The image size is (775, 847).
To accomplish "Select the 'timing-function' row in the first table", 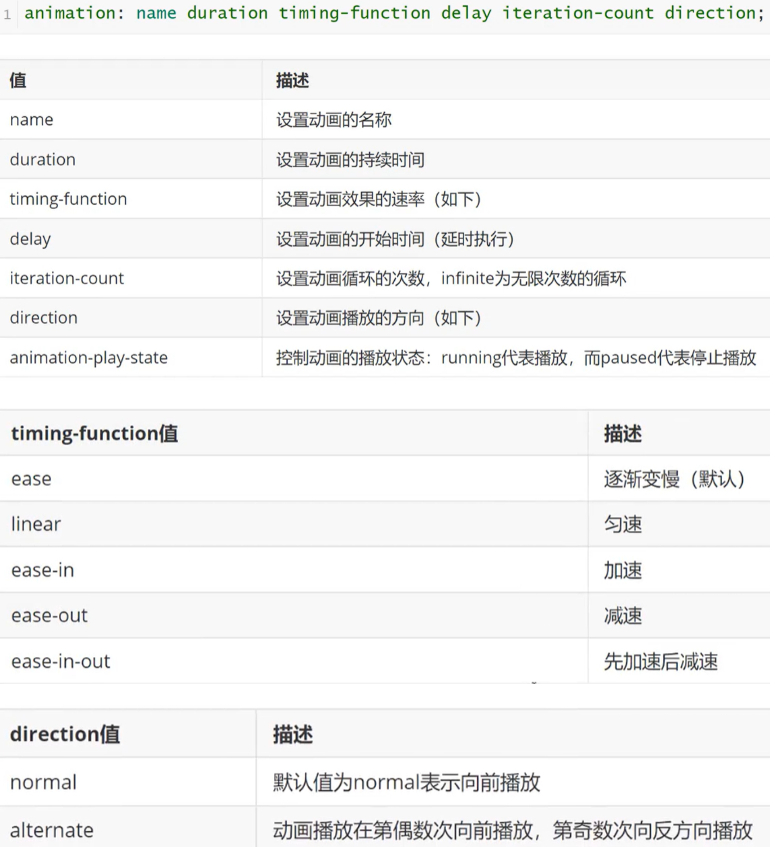I will [x=69, y=199].
